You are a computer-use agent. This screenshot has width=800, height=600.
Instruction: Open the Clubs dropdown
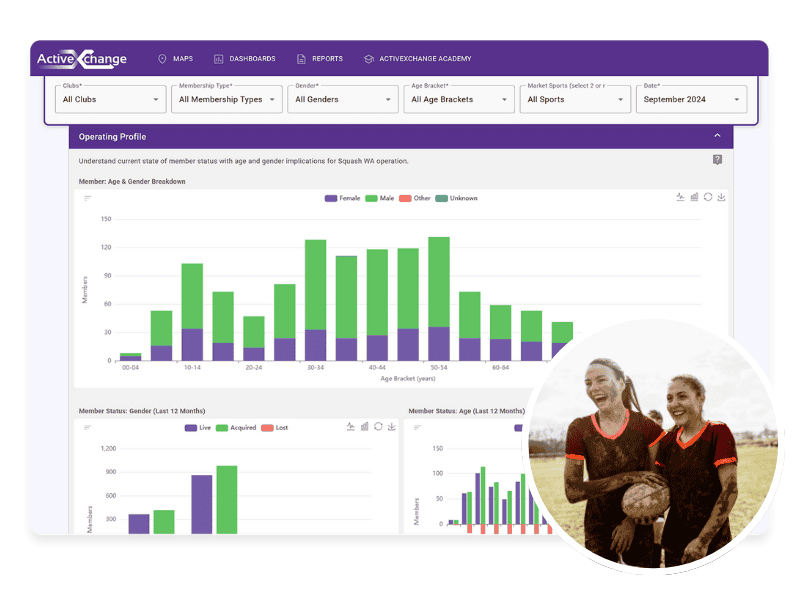(110, 99)
